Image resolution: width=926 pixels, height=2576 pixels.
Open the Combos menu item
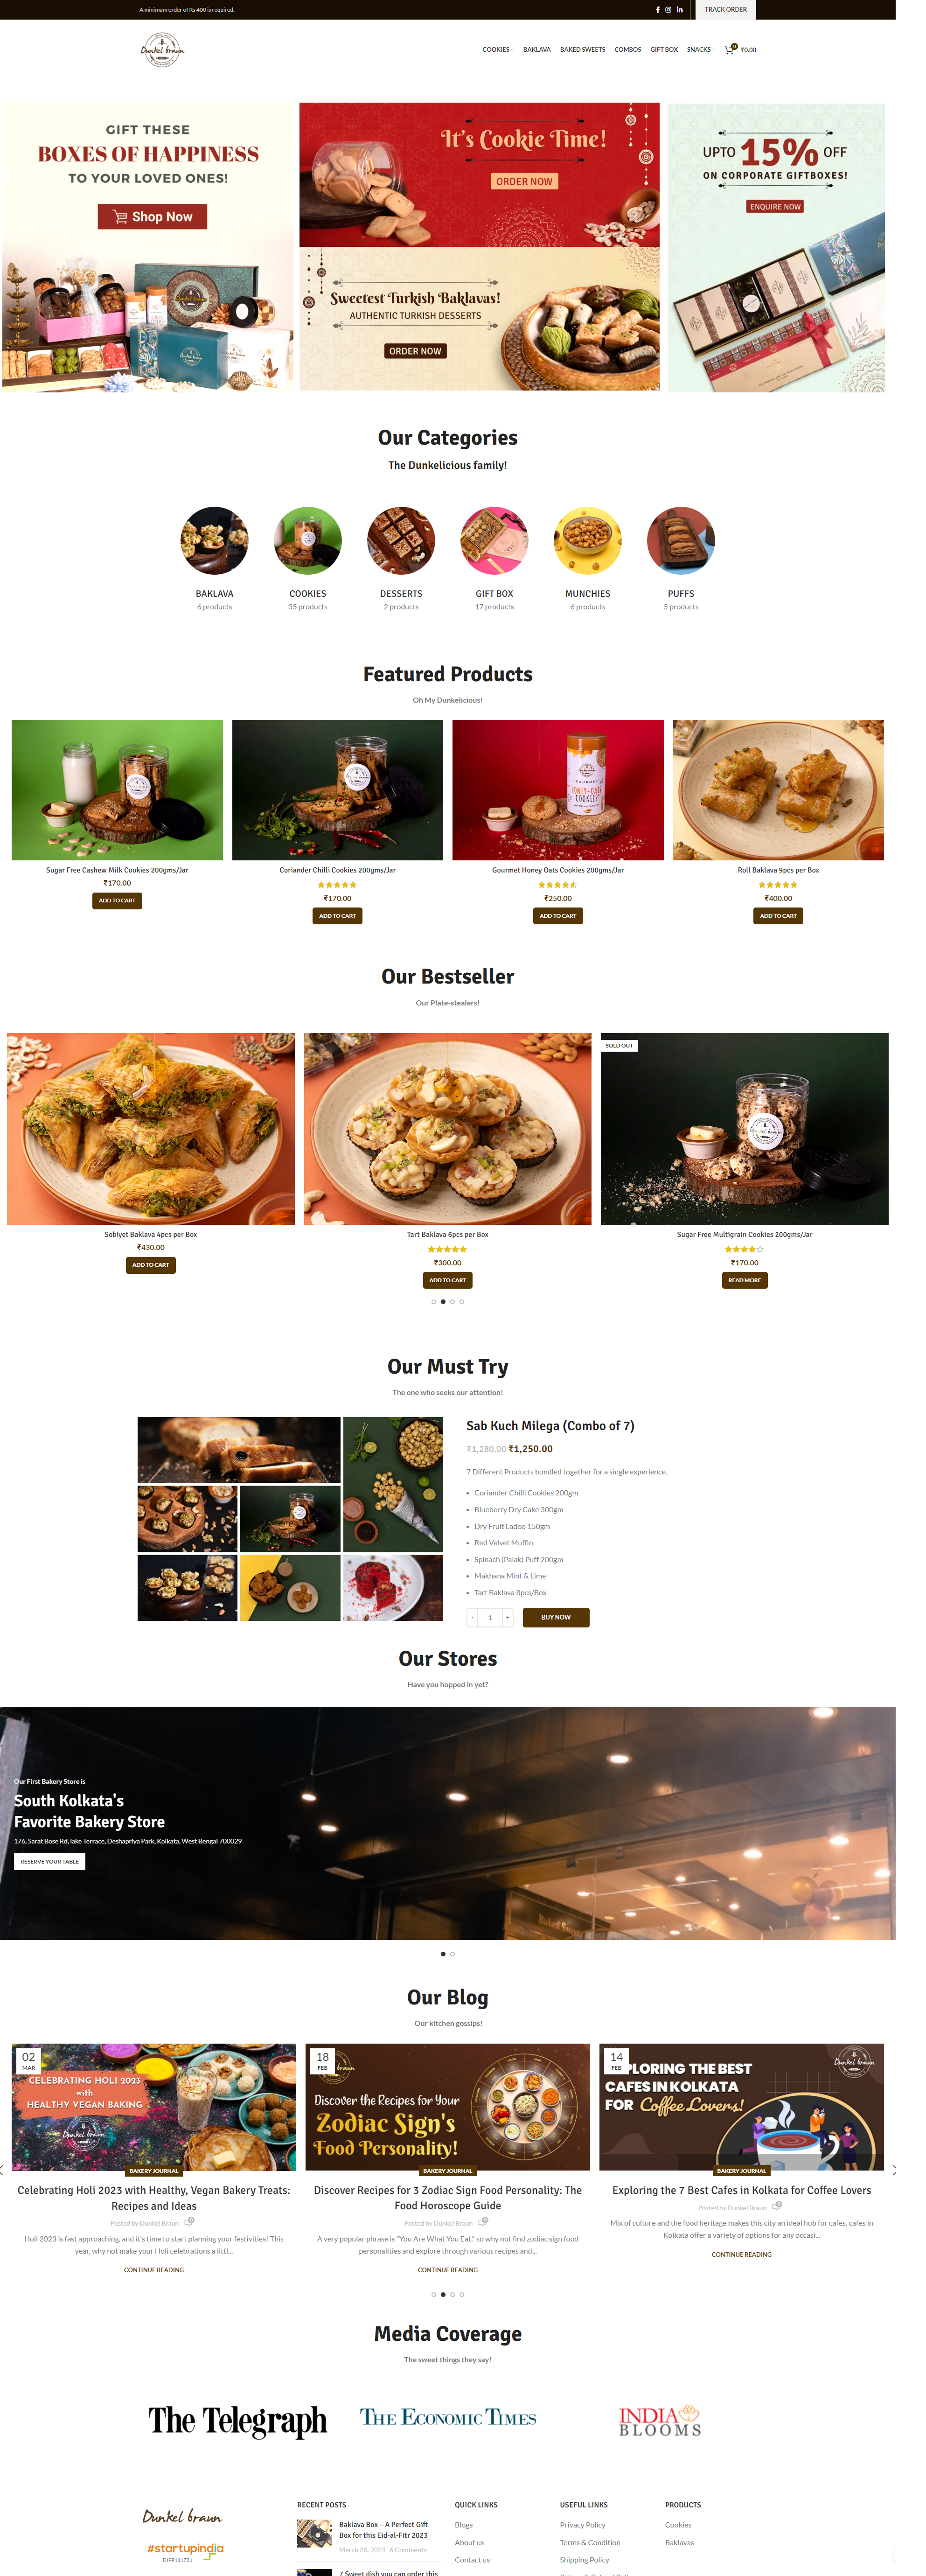tap(628, 49)
